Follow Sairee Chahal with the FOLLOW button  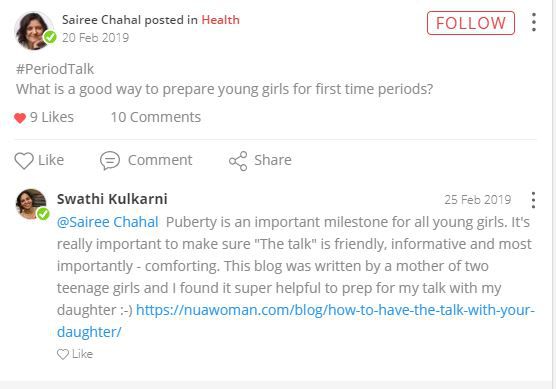471,23
